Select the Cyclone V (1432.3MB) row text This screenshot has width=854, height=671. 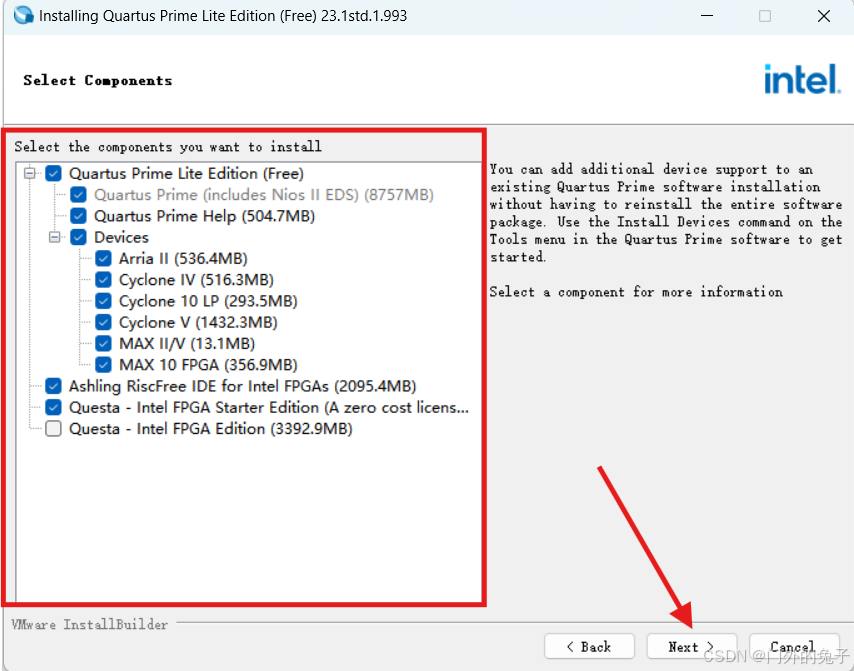point(198,322)
